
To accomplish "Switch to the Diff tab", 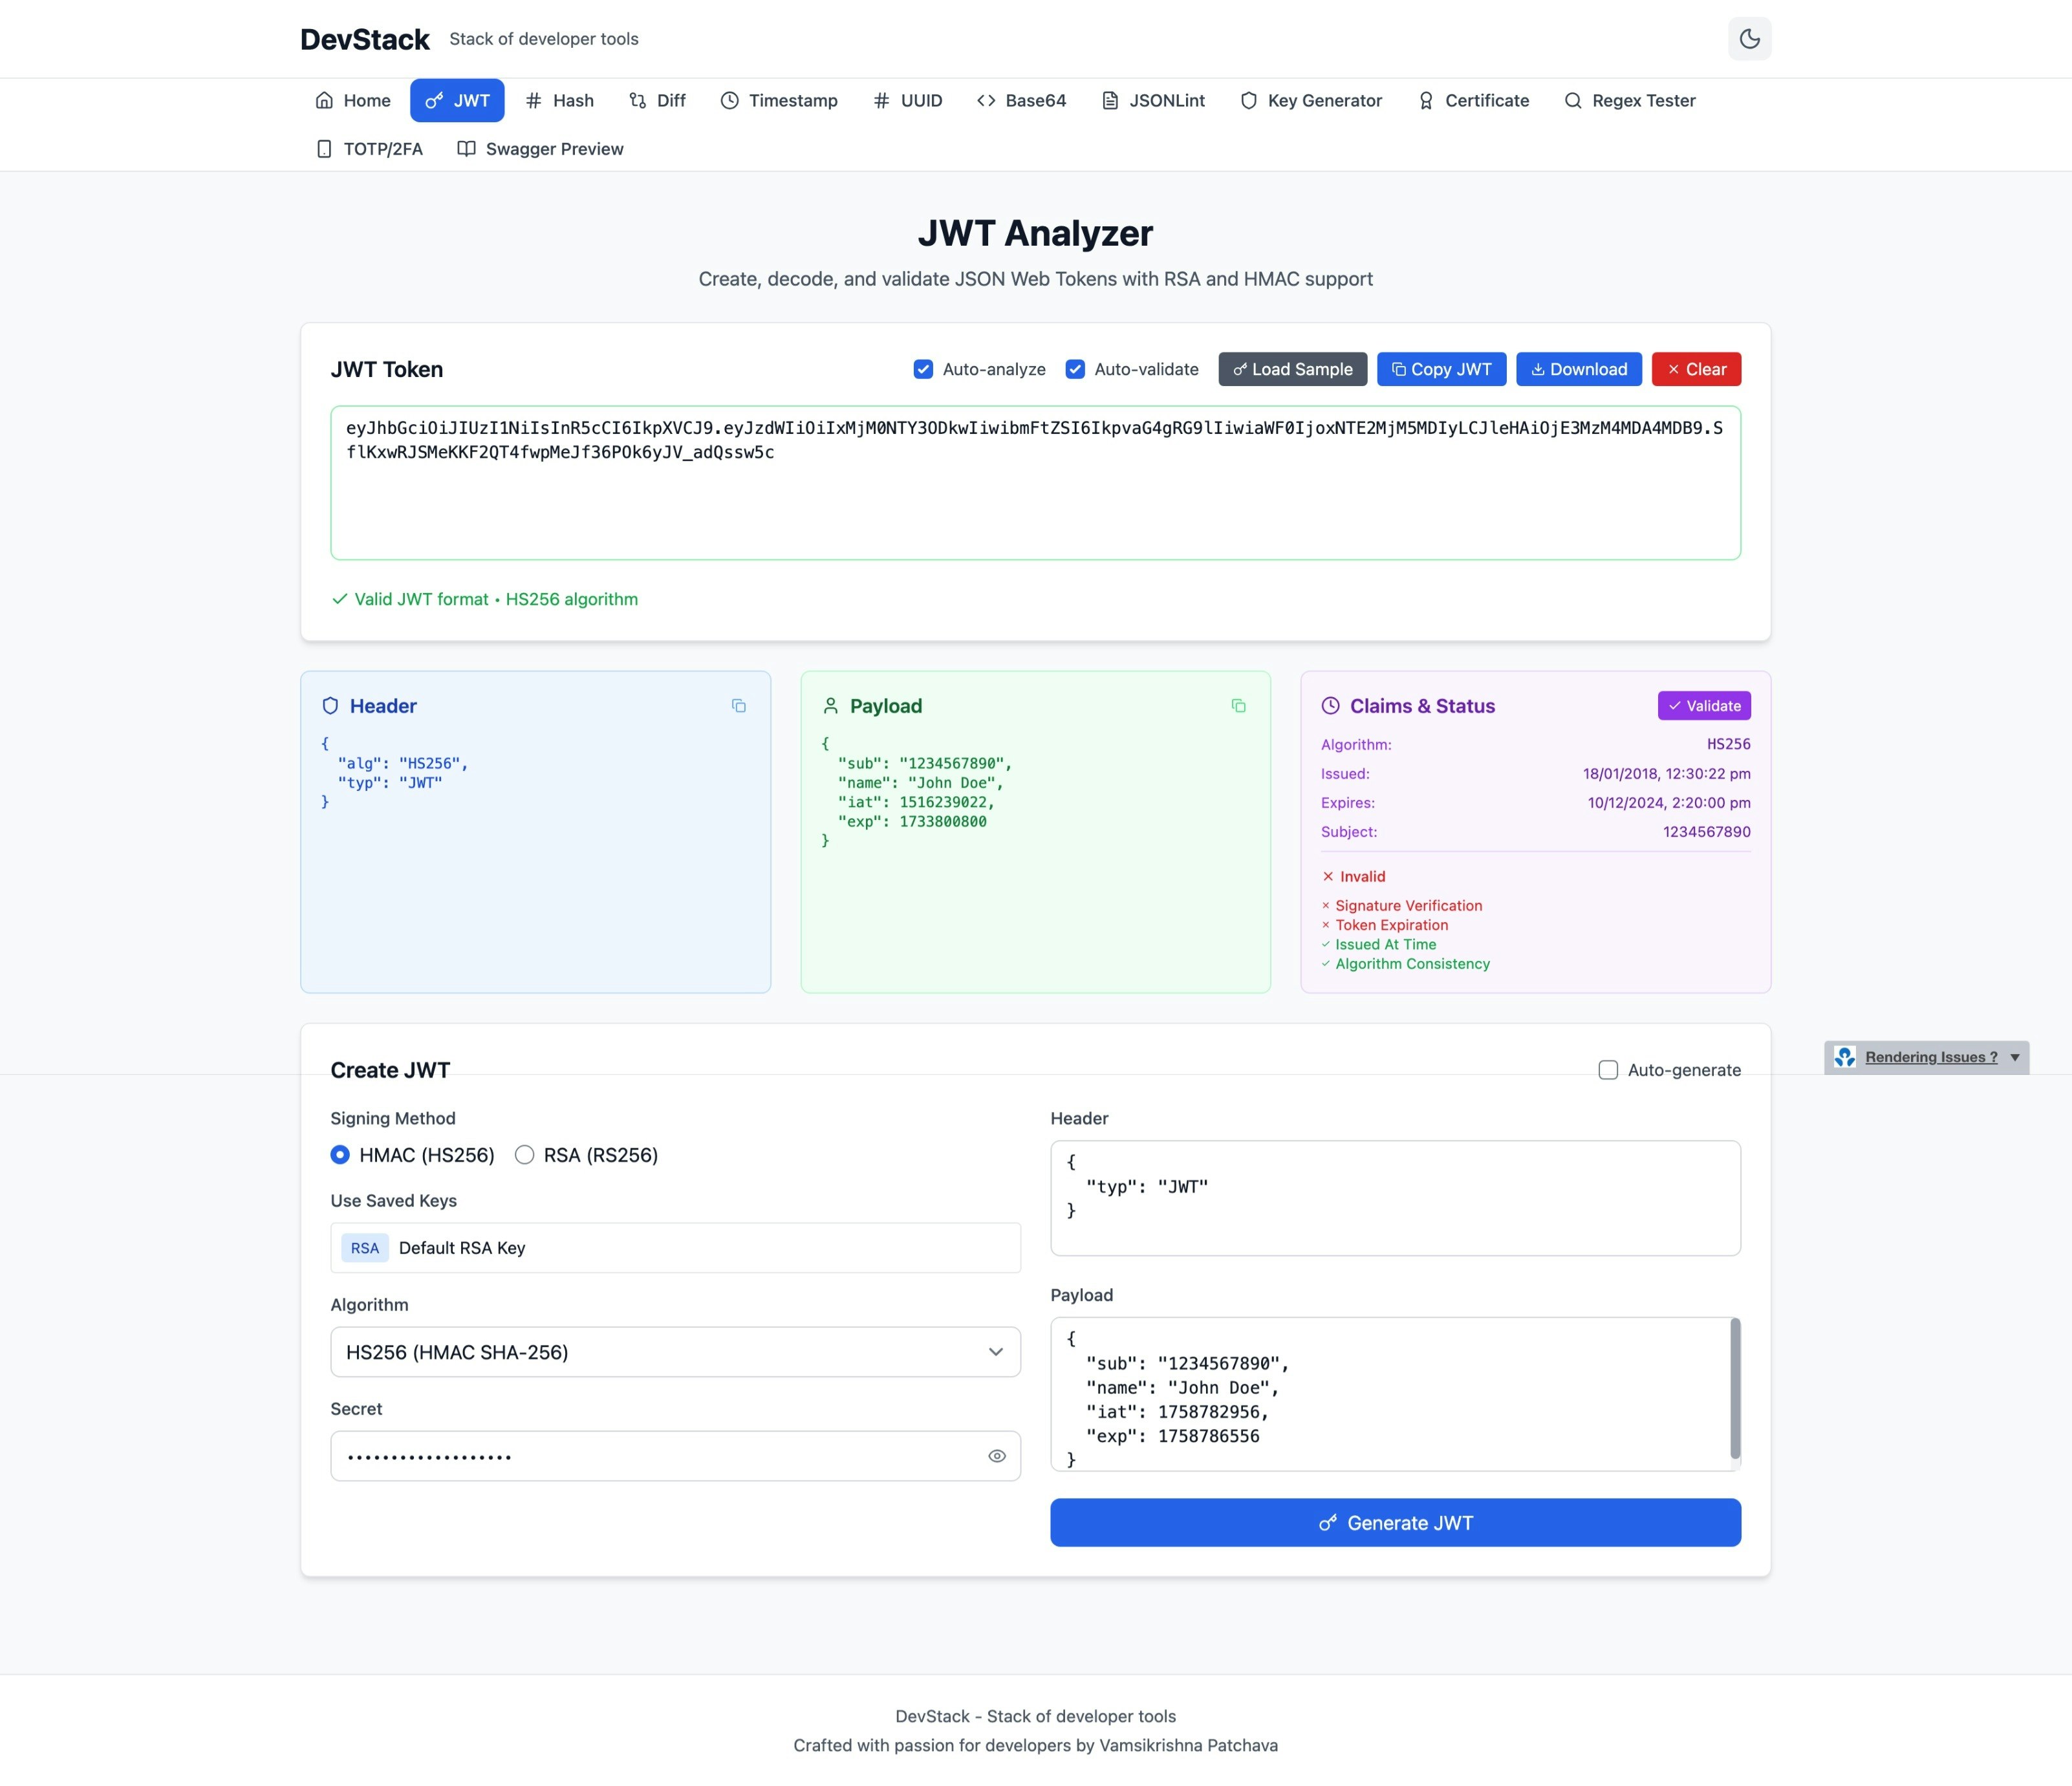I will tap(657, 100).
